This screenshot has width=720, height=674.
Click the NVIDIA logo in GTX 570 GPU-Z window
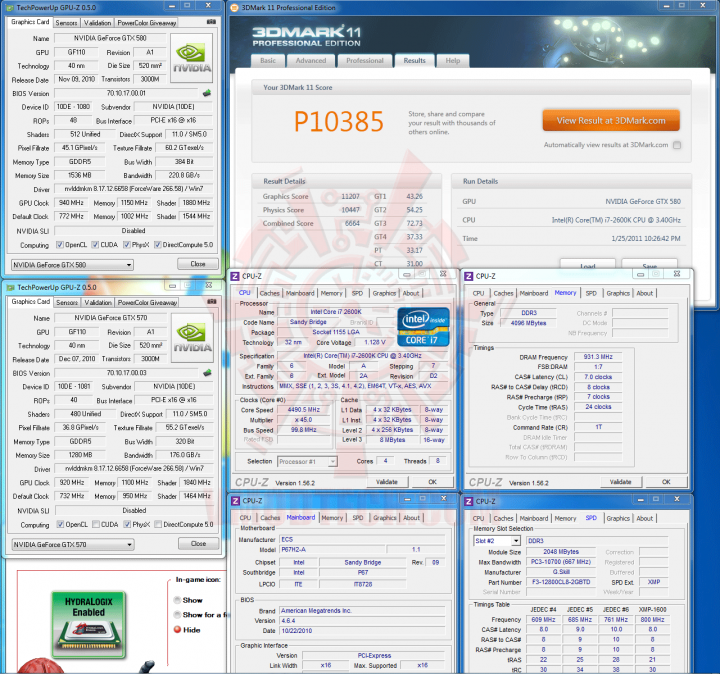coord(192,337)
